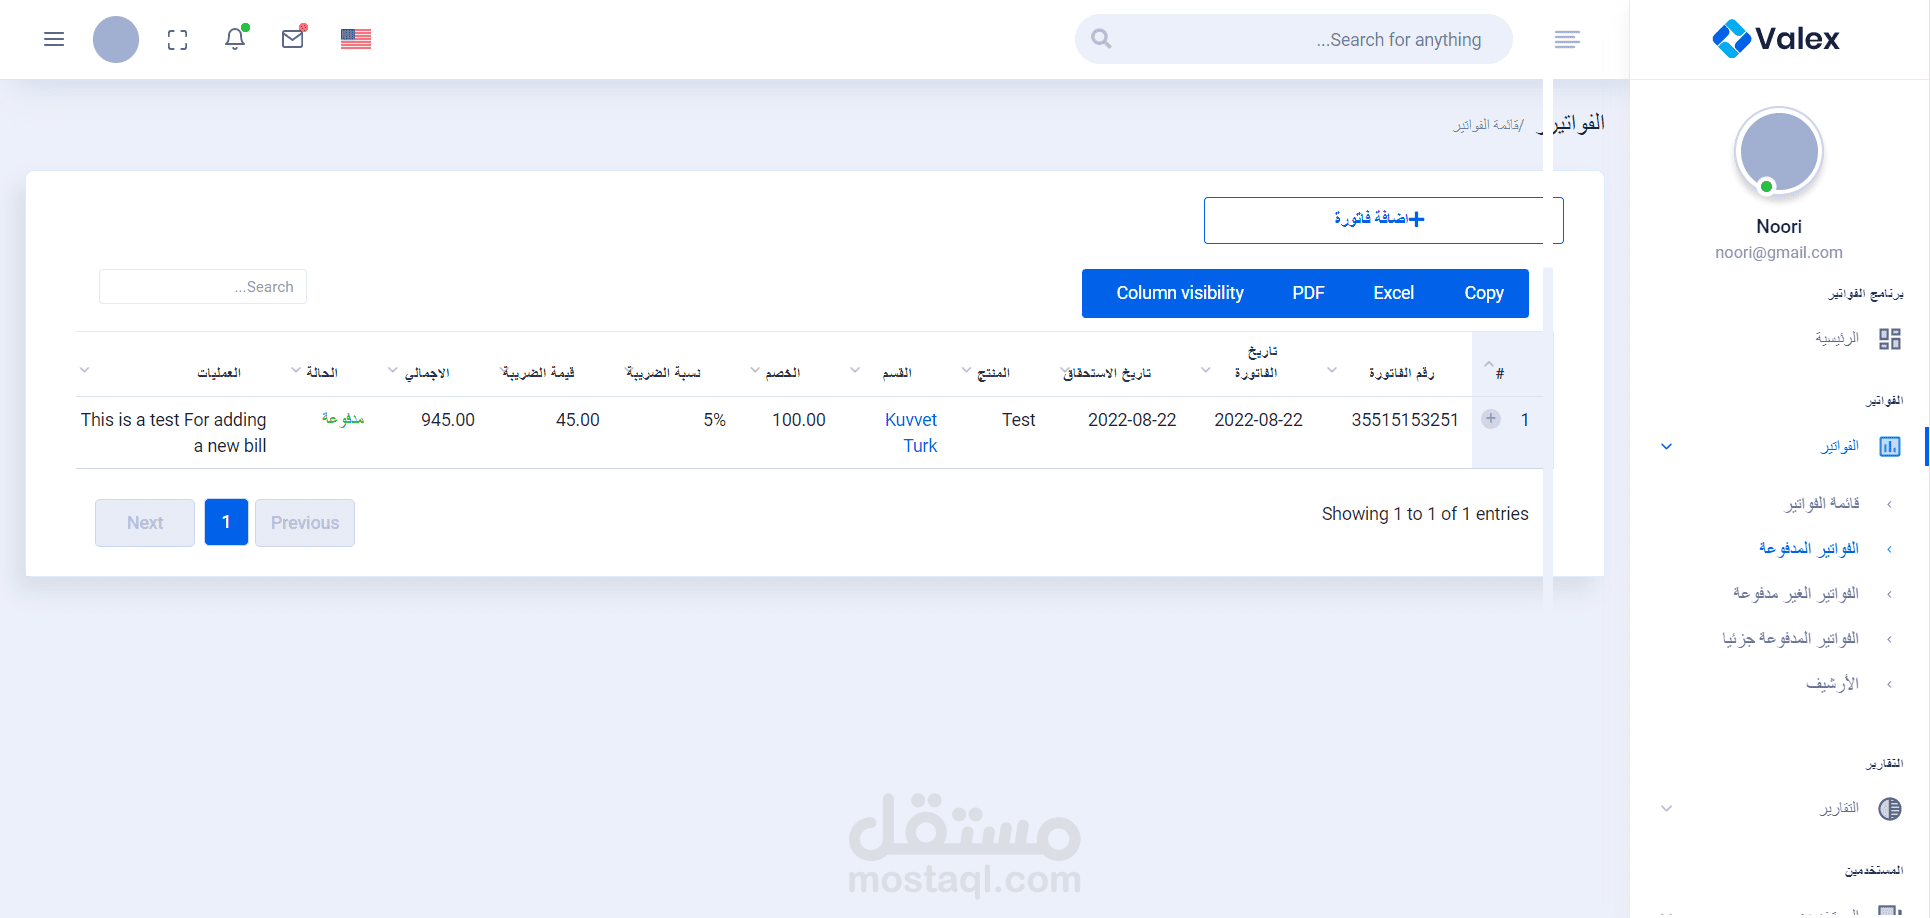Click the اضافة فاتورة button
The image size is (1930, 918).
(x=1383, y=220)
